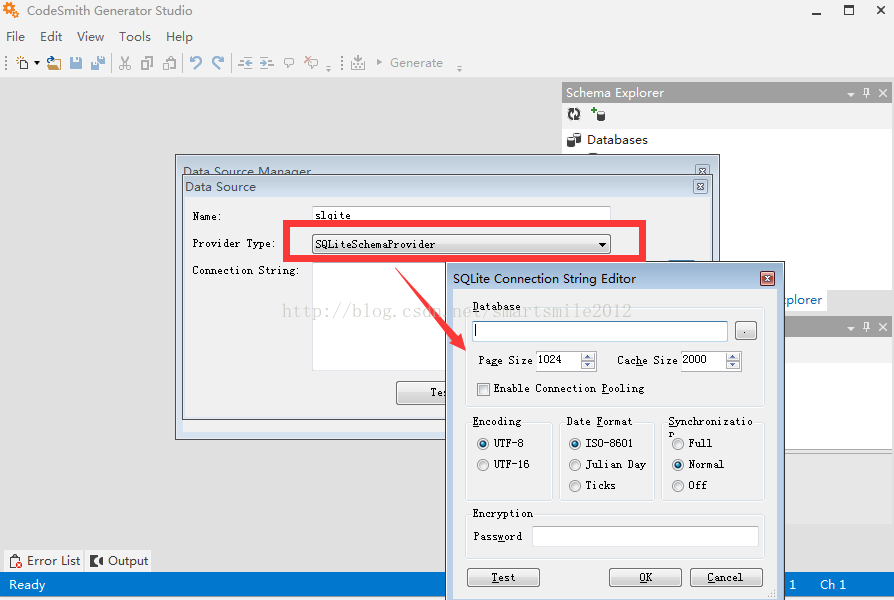Toggle auto-hide pin on Schema Explorer

pos(867,93)
